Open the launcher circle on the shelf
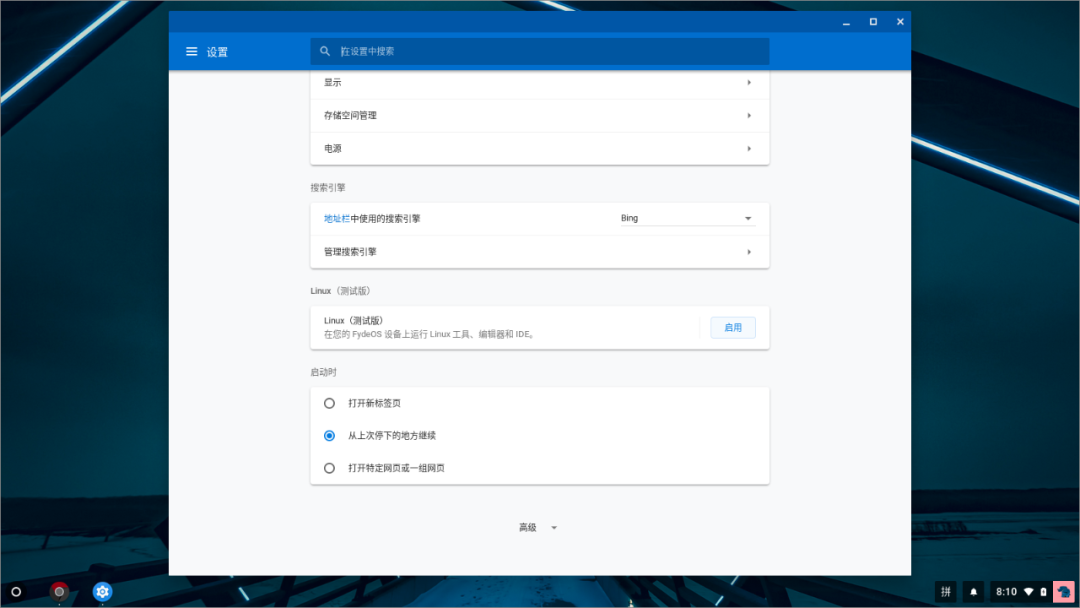1080x608 pixels. [x=17, y=591]
